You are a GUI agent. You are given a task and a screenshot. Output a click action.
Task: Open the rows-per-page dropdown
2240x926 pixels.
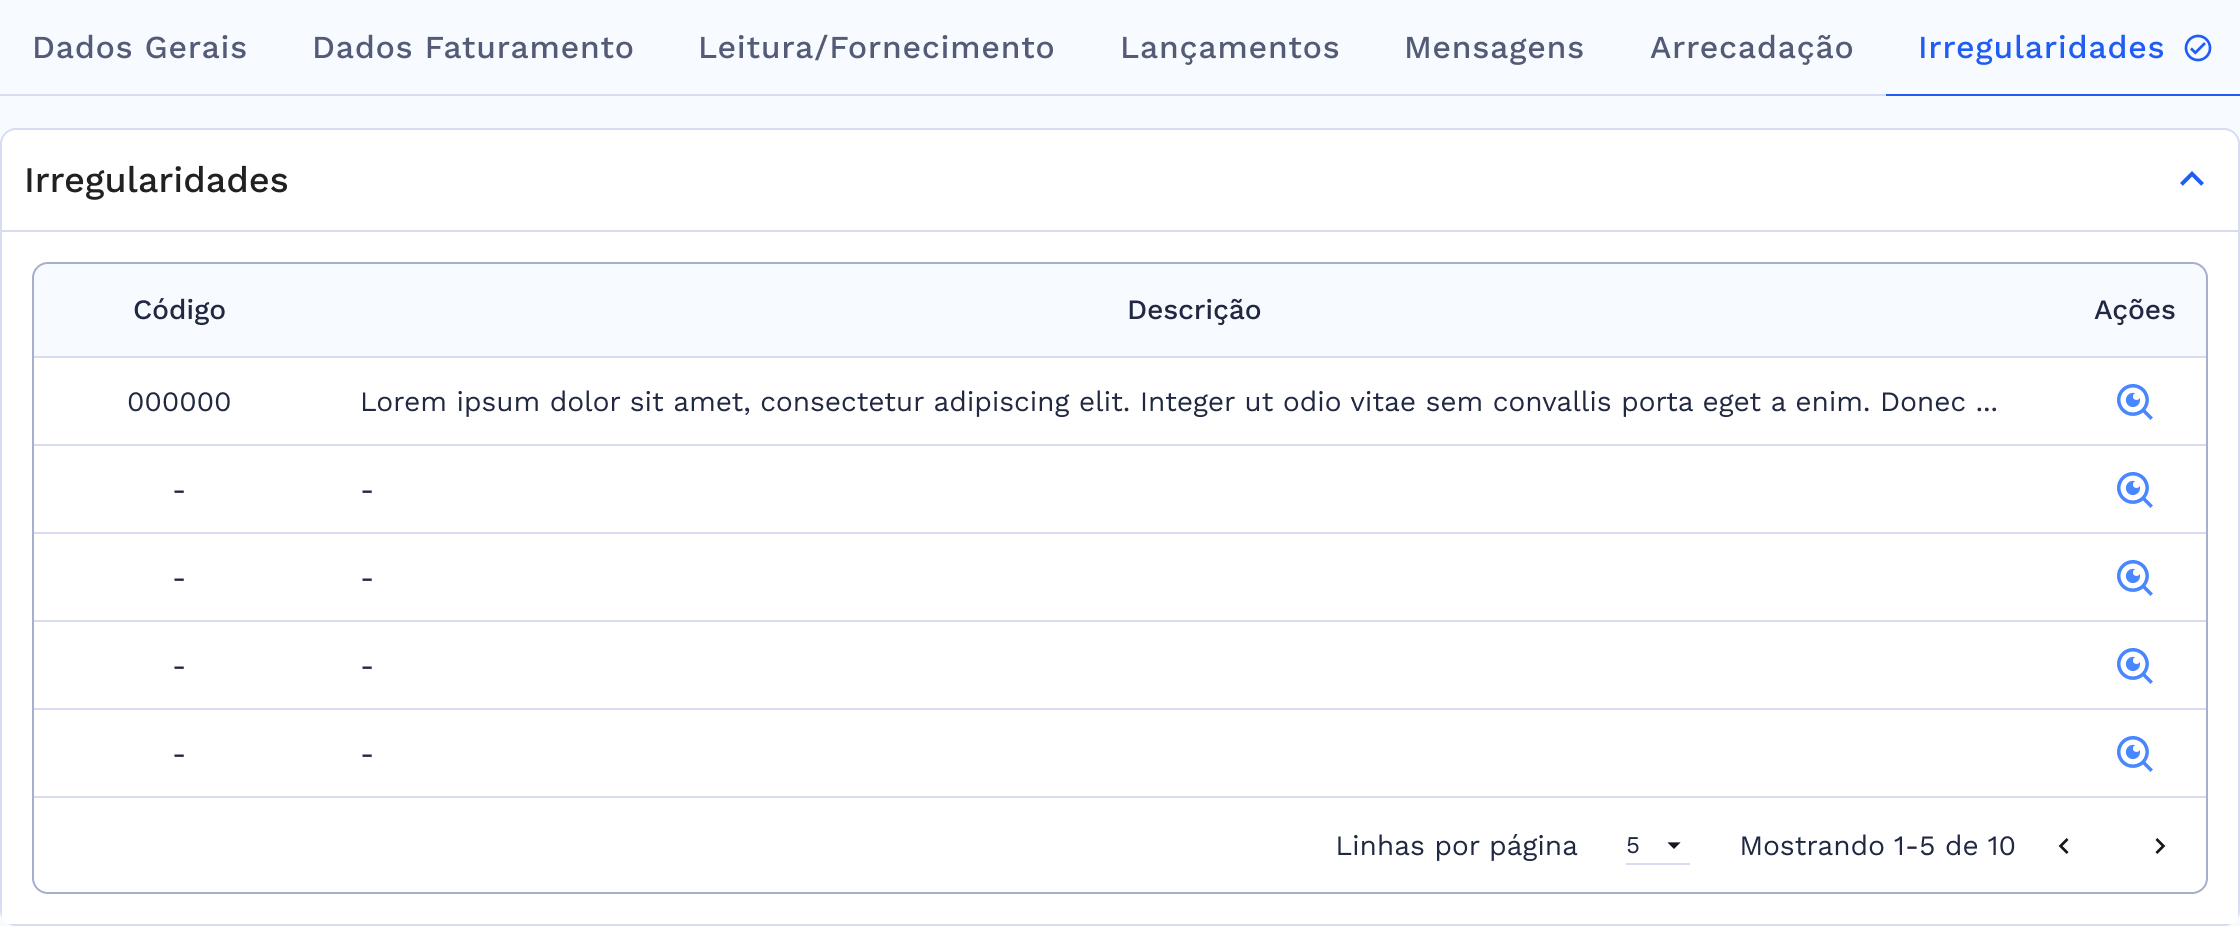(1656, 846)
